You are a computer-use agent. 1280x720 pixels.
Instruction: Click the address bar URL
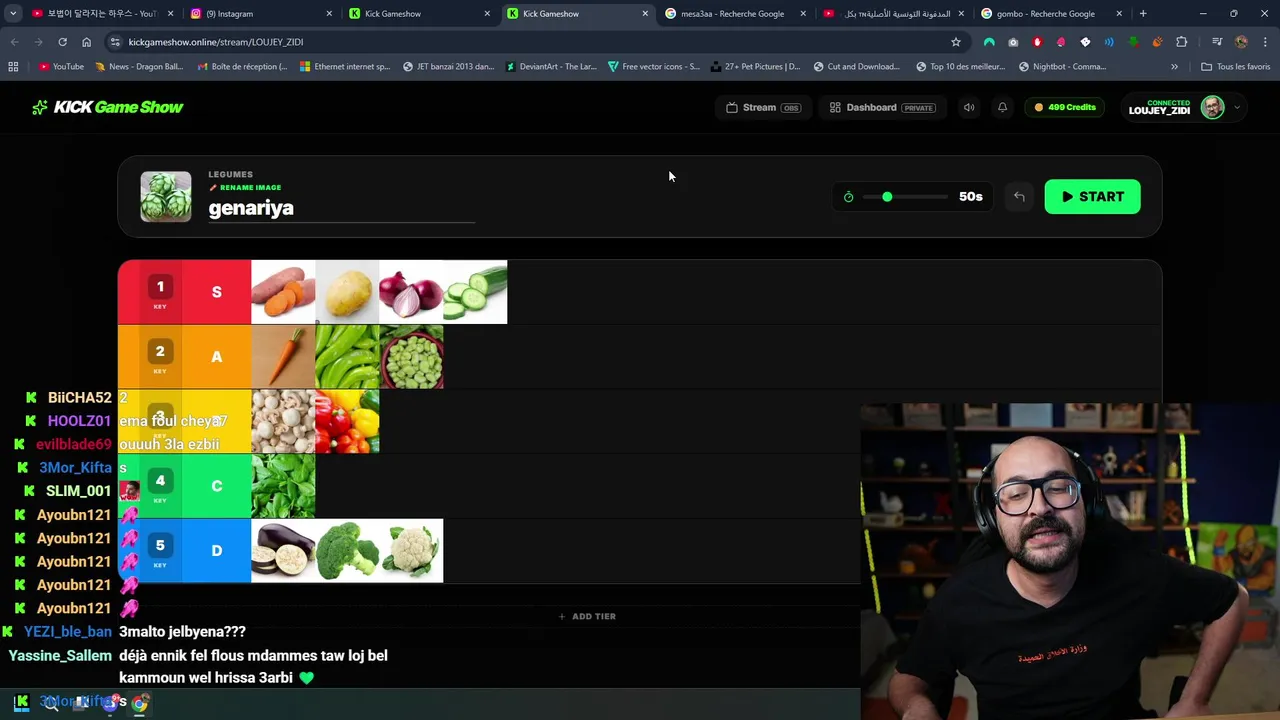pos(216,42)
